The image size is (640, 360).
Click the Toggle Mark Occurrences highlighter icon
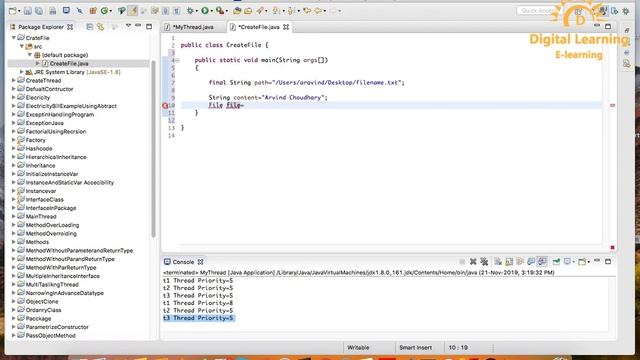[132, 11]
